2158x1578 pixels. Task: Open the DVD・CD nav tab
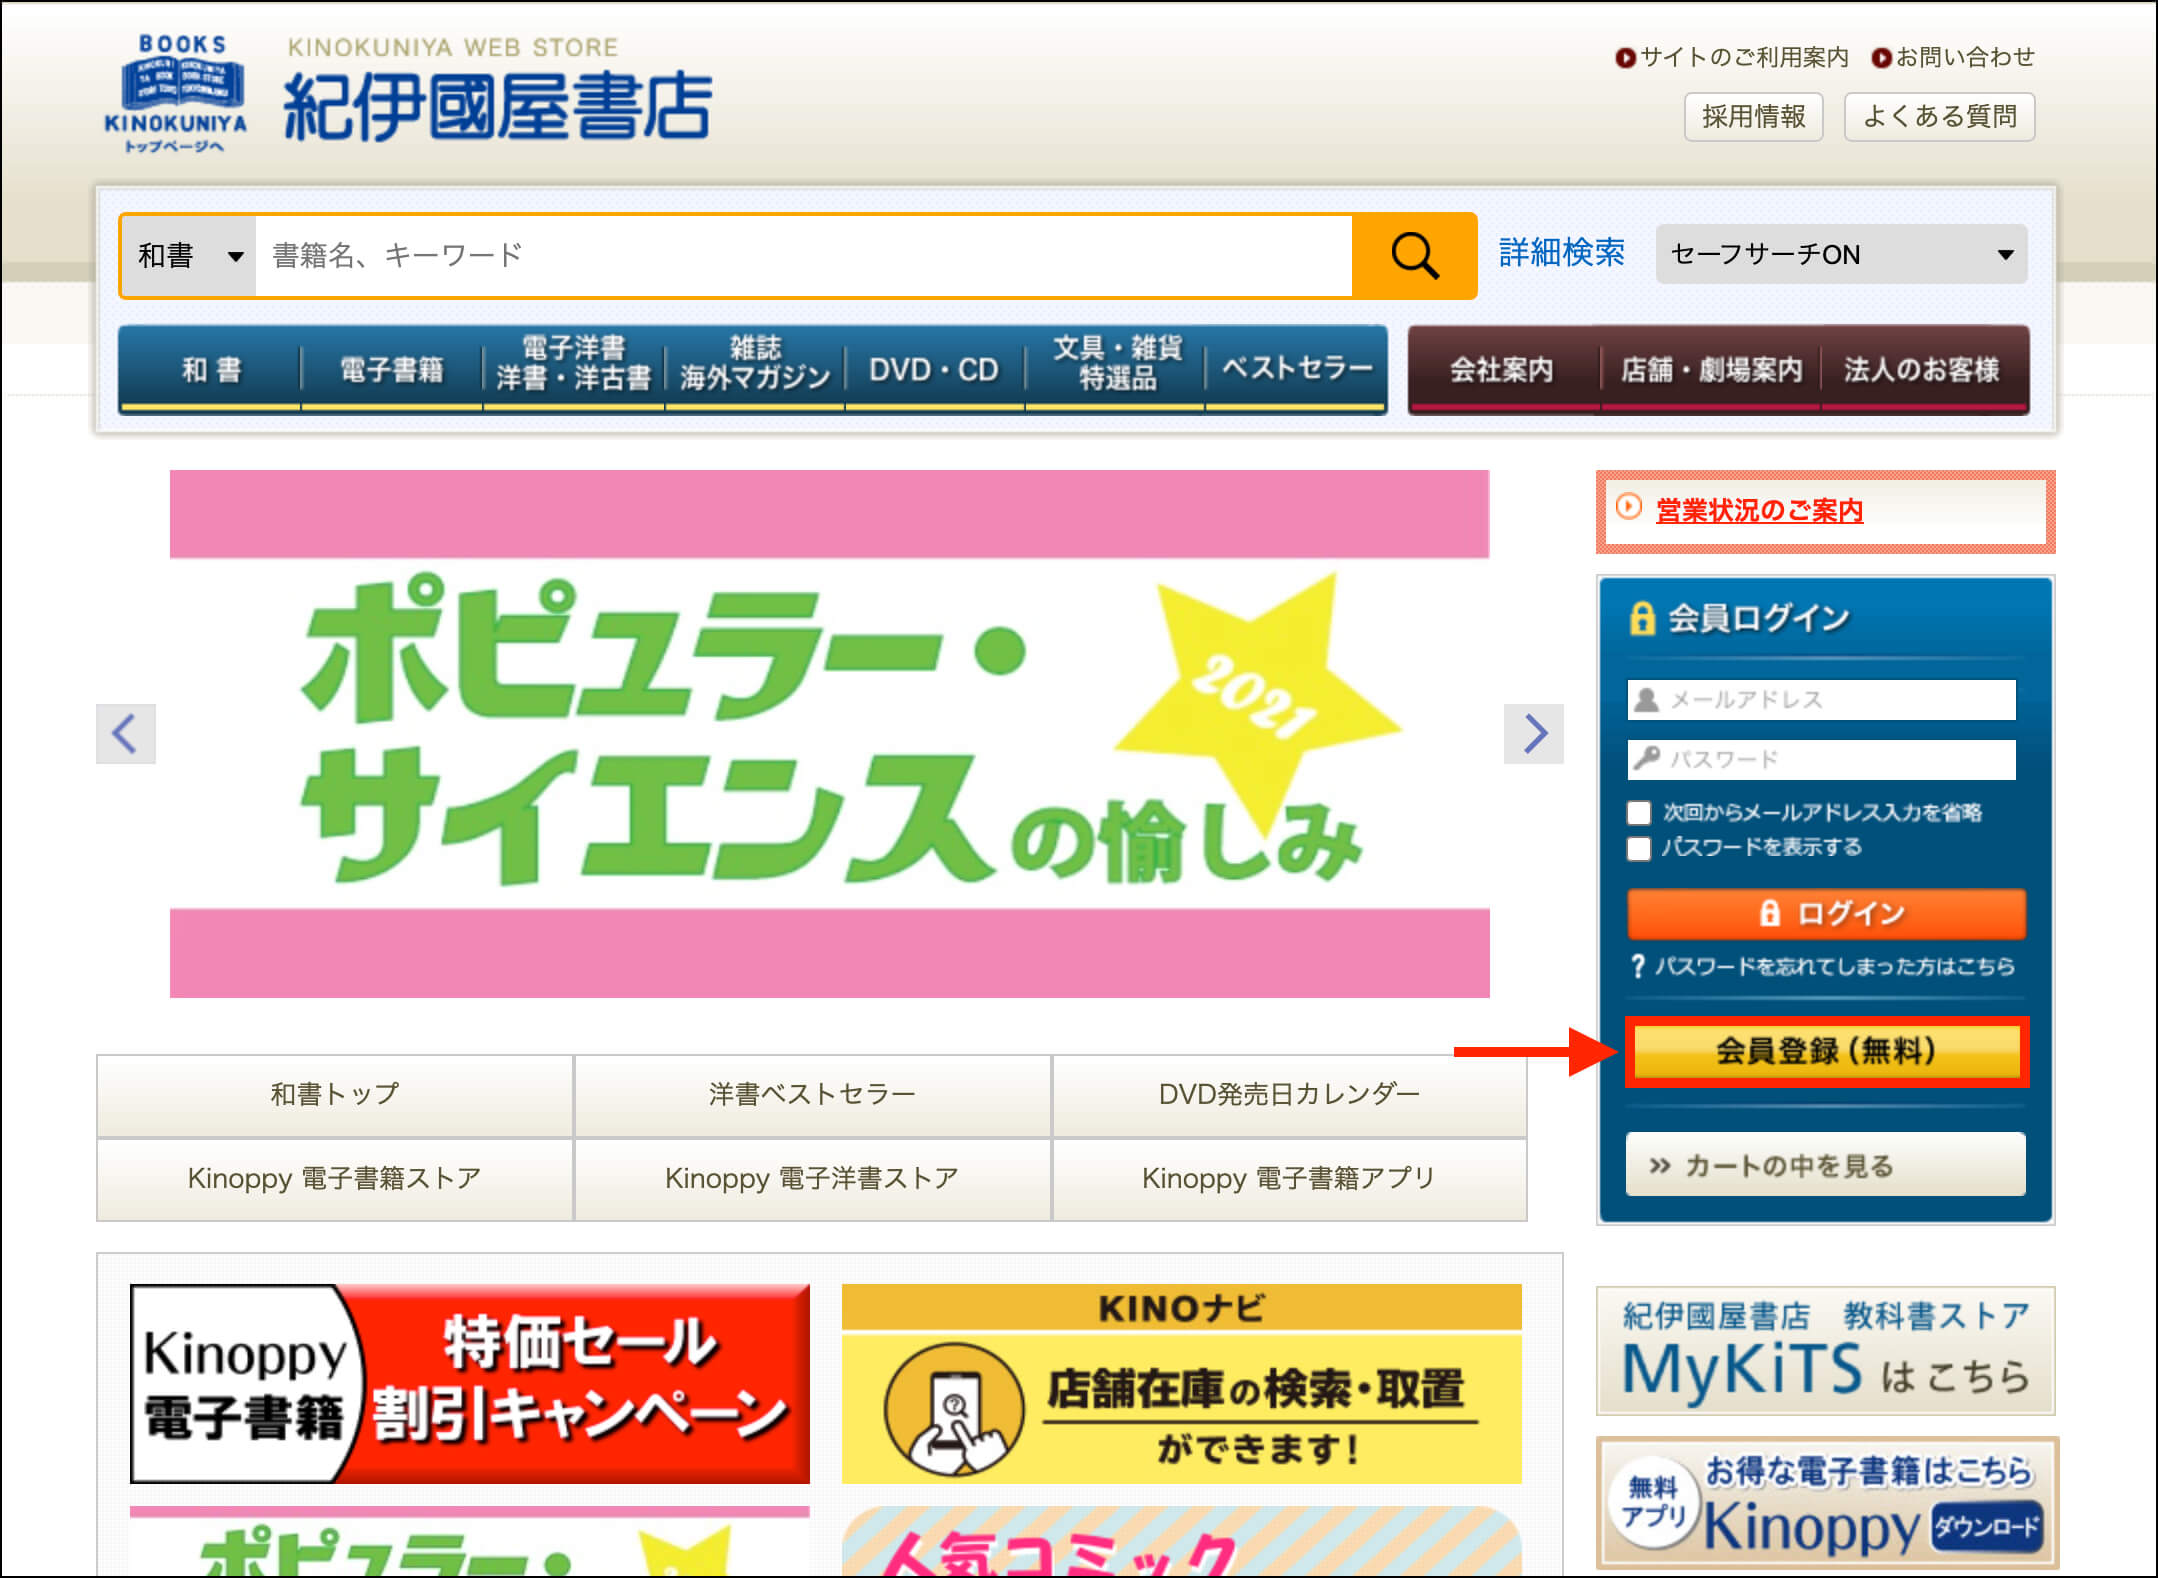[x=934, y=369]
